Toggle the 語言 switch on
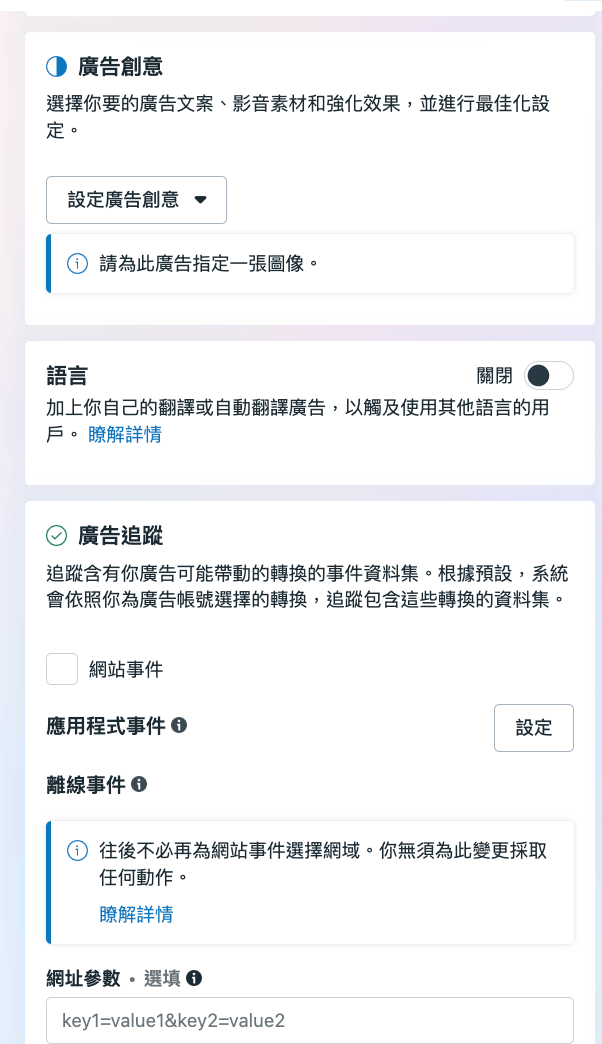The image size is (602, 1044). pyautogui.click(x=548, y=376)
